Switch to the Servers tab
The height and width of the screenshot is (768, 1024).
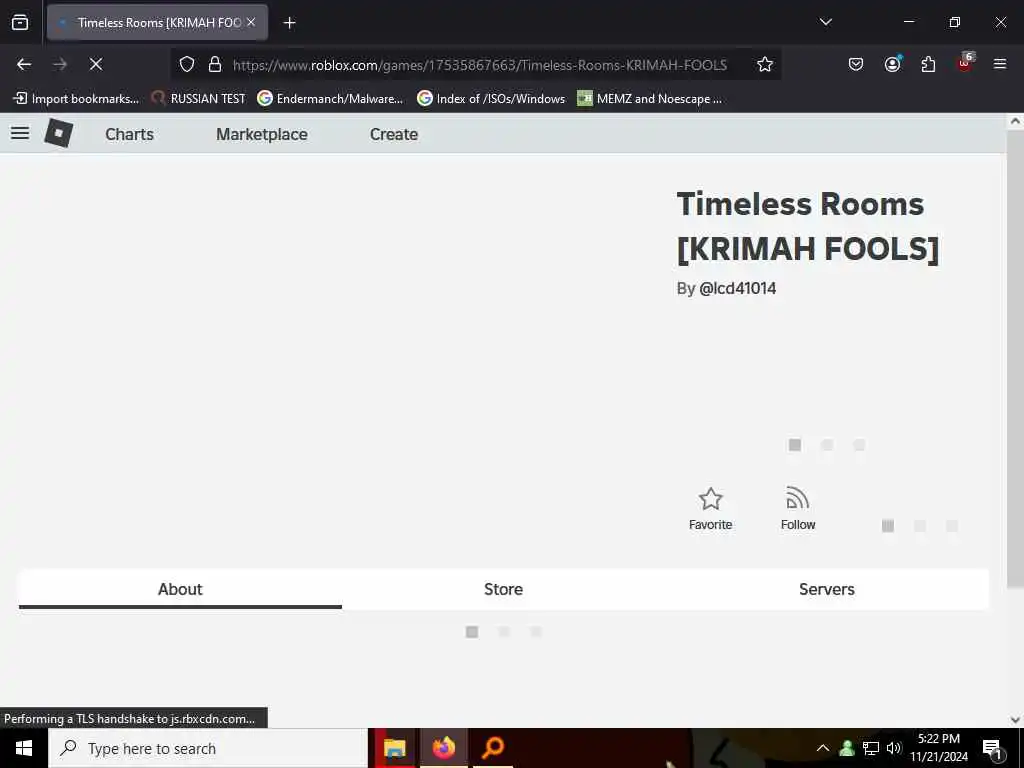[827, 589]
